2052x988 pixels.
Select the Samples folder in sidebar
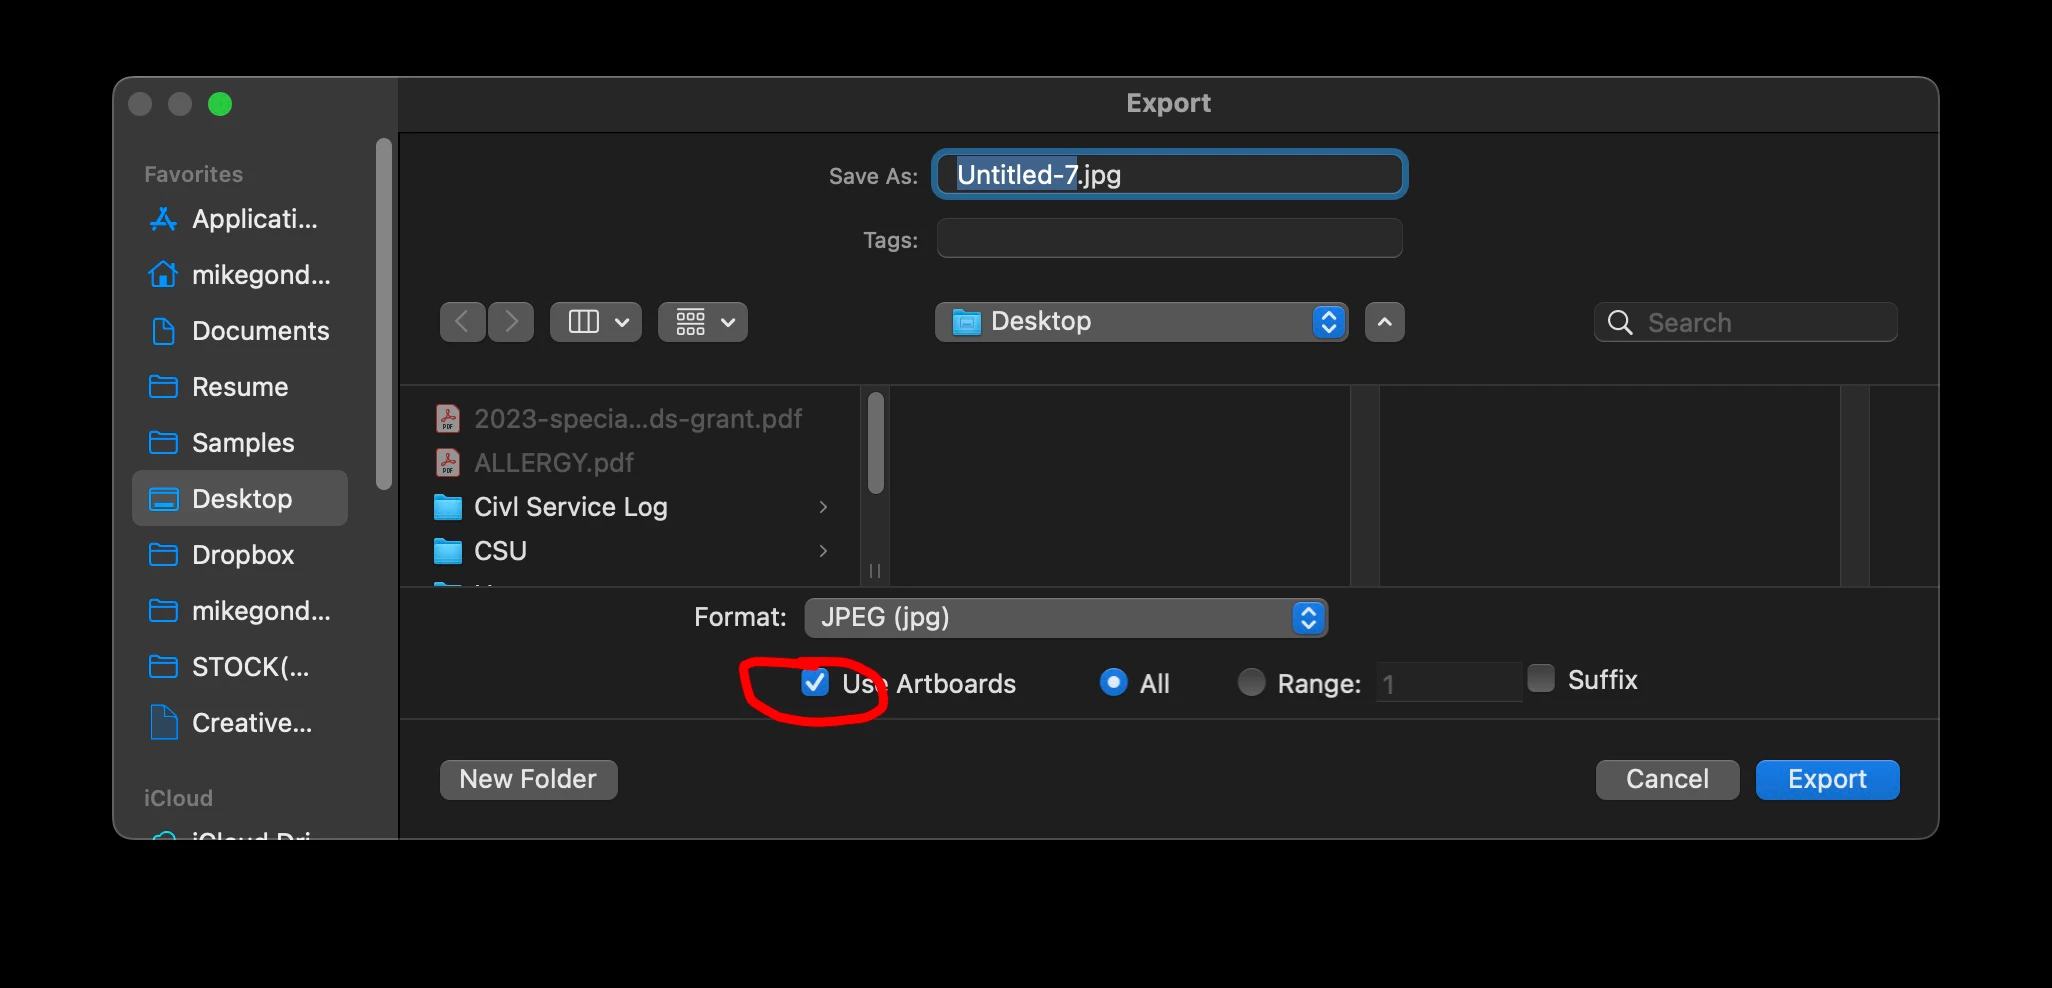pos(240,443)
